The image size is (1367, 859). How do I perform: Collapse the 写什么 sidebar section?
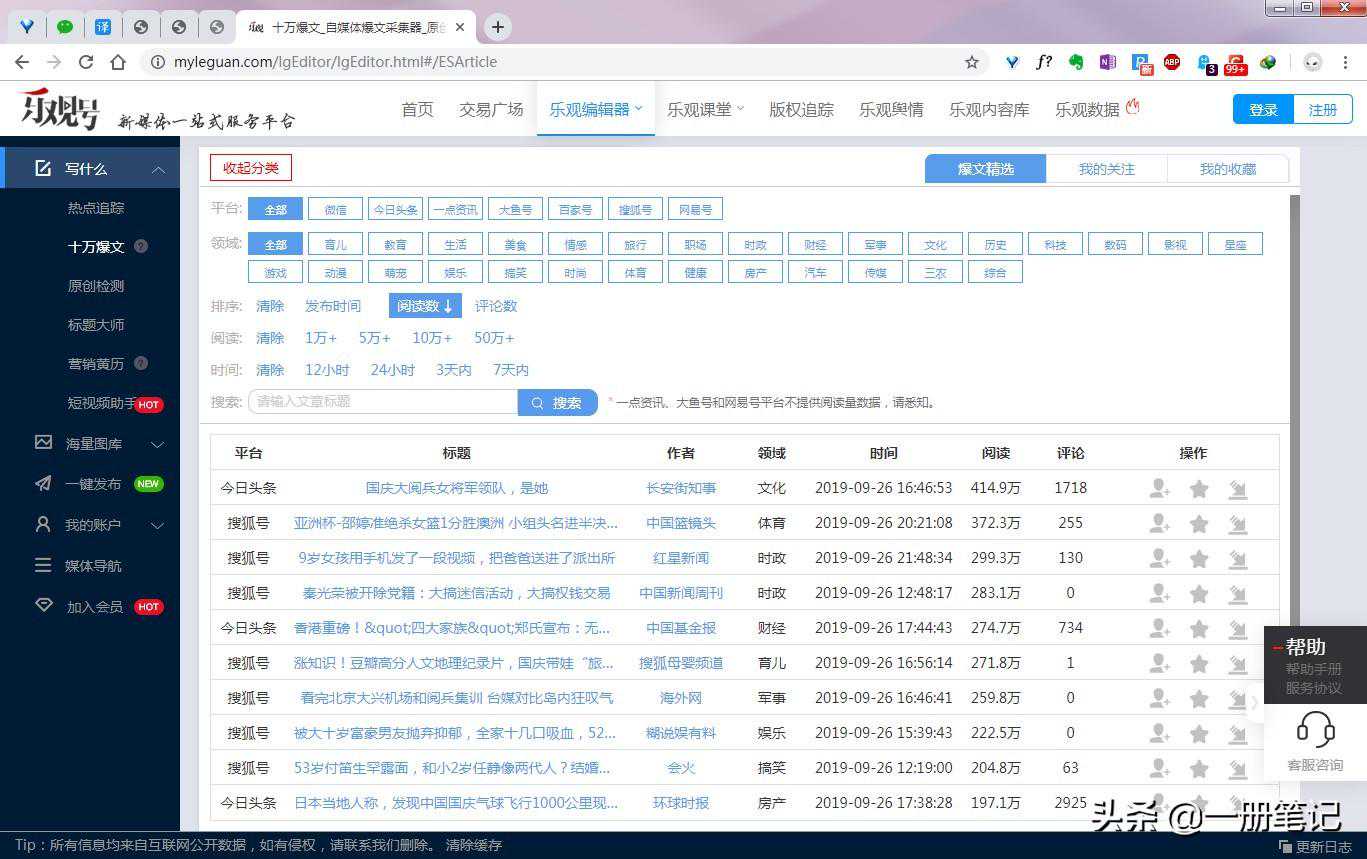point(158,169)
